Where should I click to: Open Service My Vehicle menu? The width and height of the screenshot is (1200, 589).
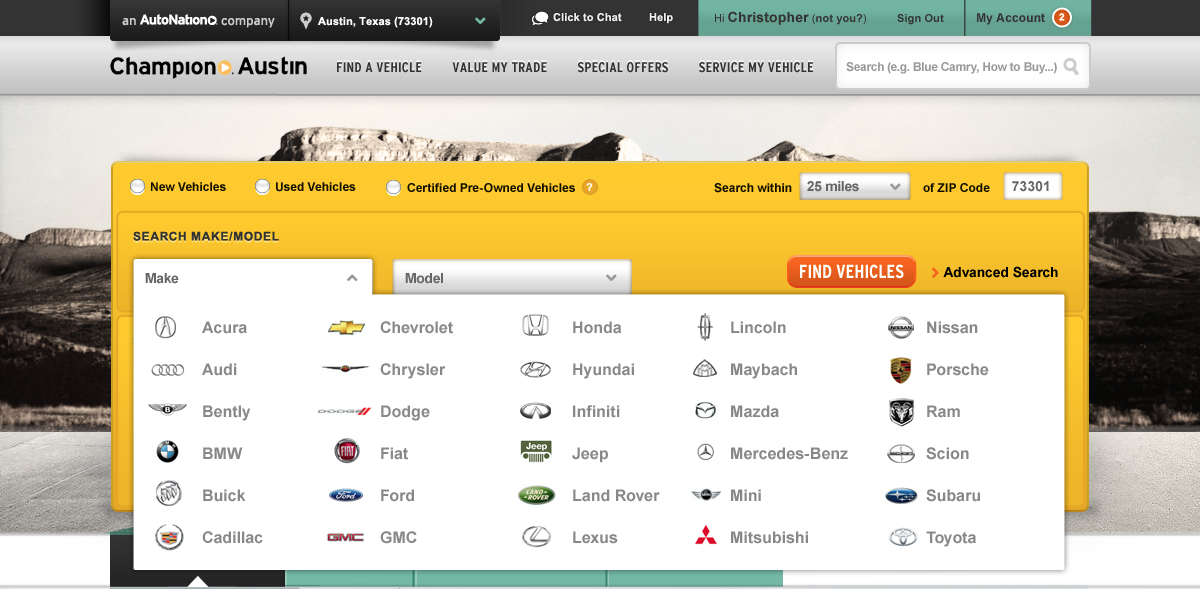(x=756, y=67)
